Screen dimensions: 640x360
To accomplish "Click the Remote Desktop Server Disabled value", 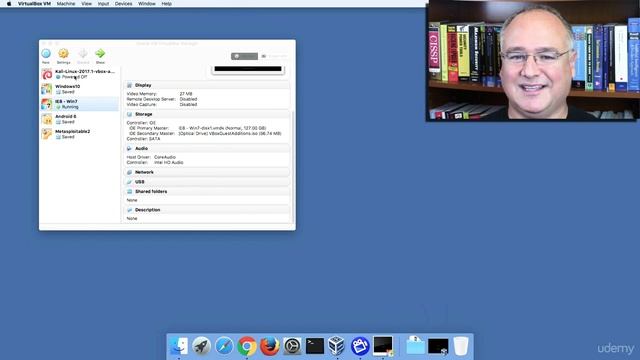I will point(188,99).
